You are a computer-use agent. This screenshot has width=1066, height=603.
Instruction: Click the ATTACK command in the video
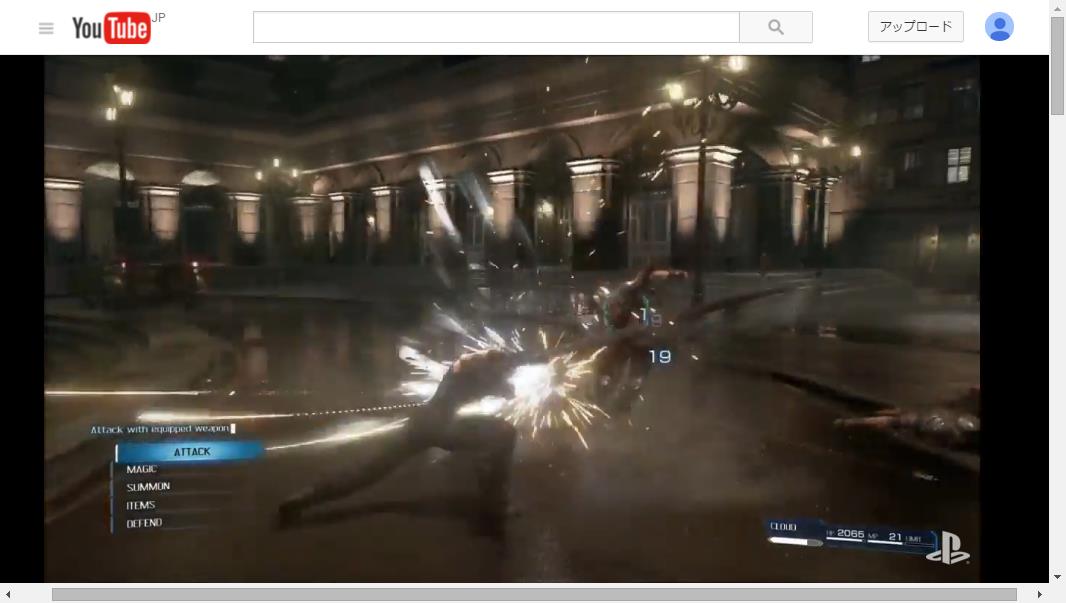(x=191, y=452)
